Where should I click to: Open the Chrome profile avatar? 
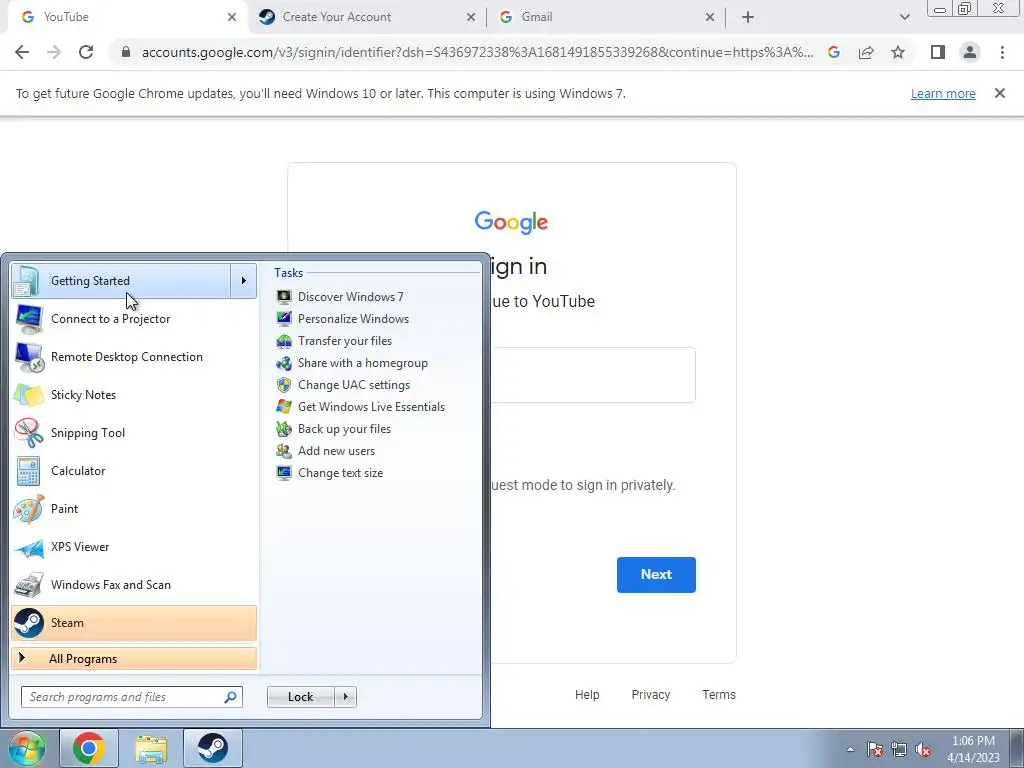[970, 52]
